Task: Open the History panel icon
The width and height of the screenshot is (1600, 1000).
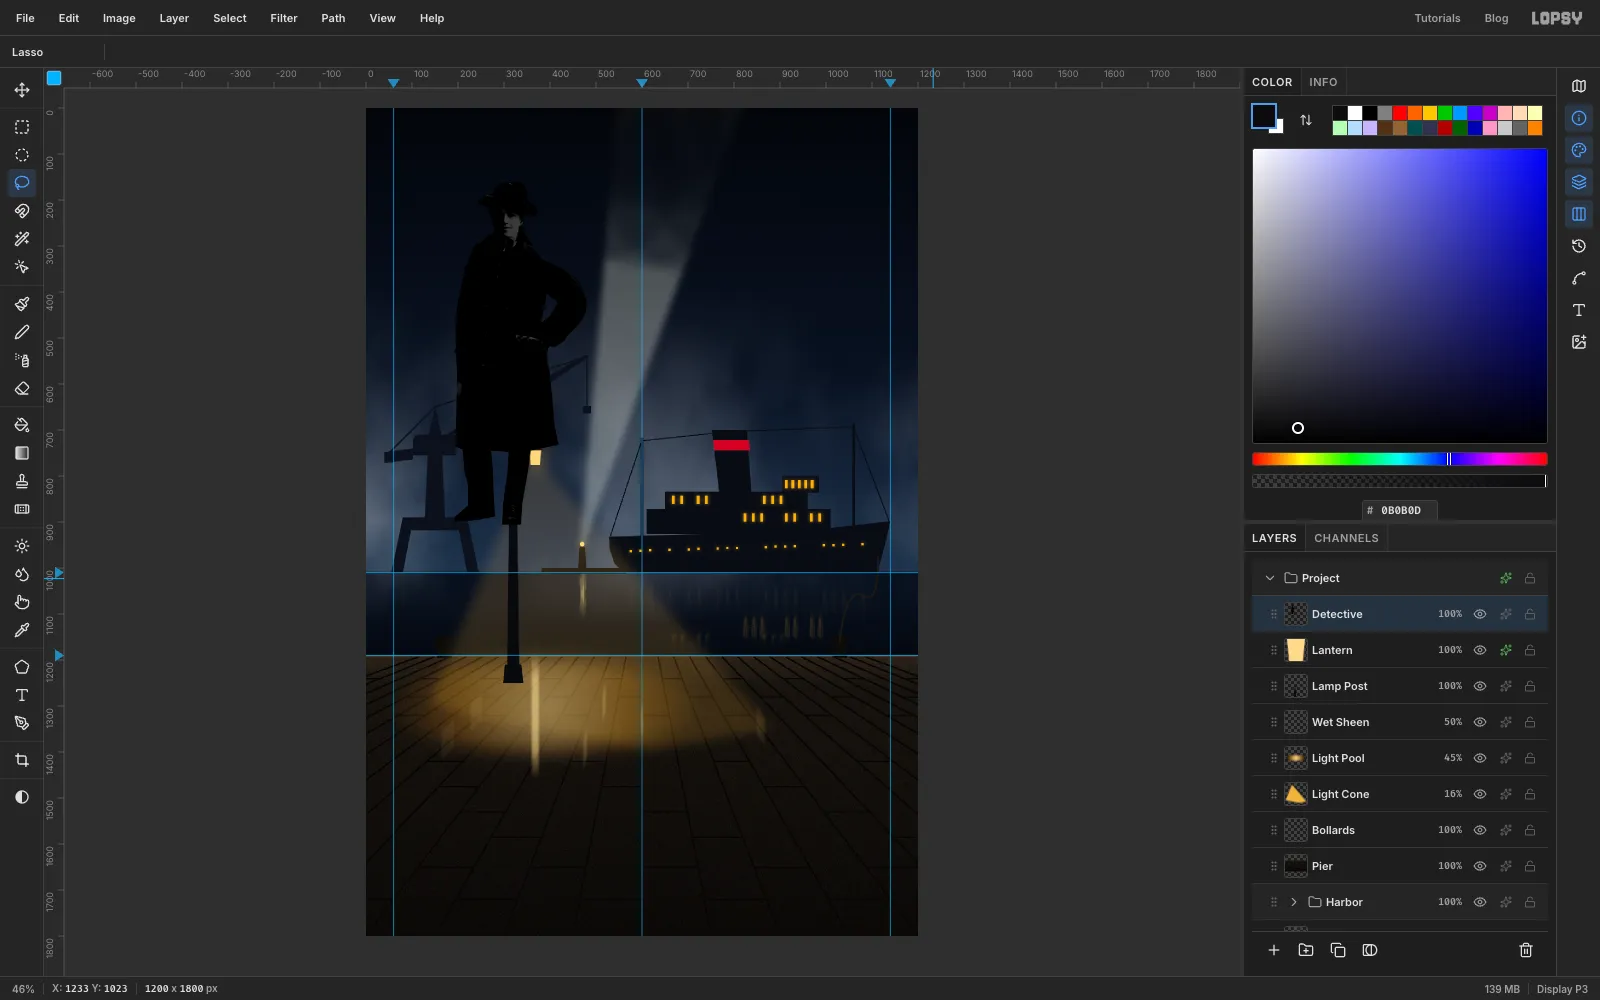Action: click(1579, 246)
